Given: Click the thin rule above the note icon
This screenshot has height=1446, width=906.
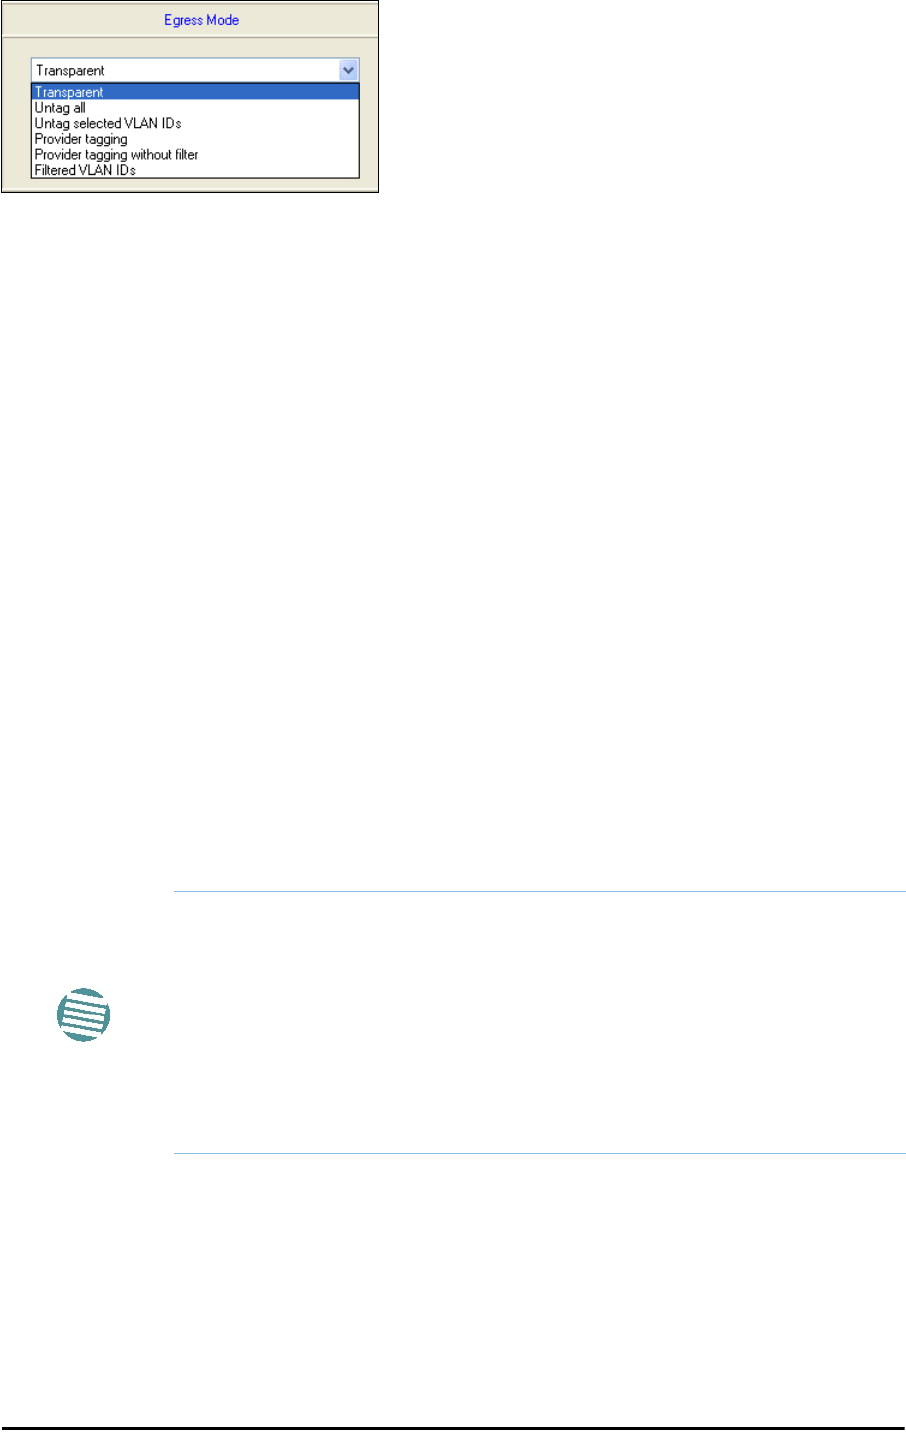Looking at the screenshot, I should (x=539, y=892).
